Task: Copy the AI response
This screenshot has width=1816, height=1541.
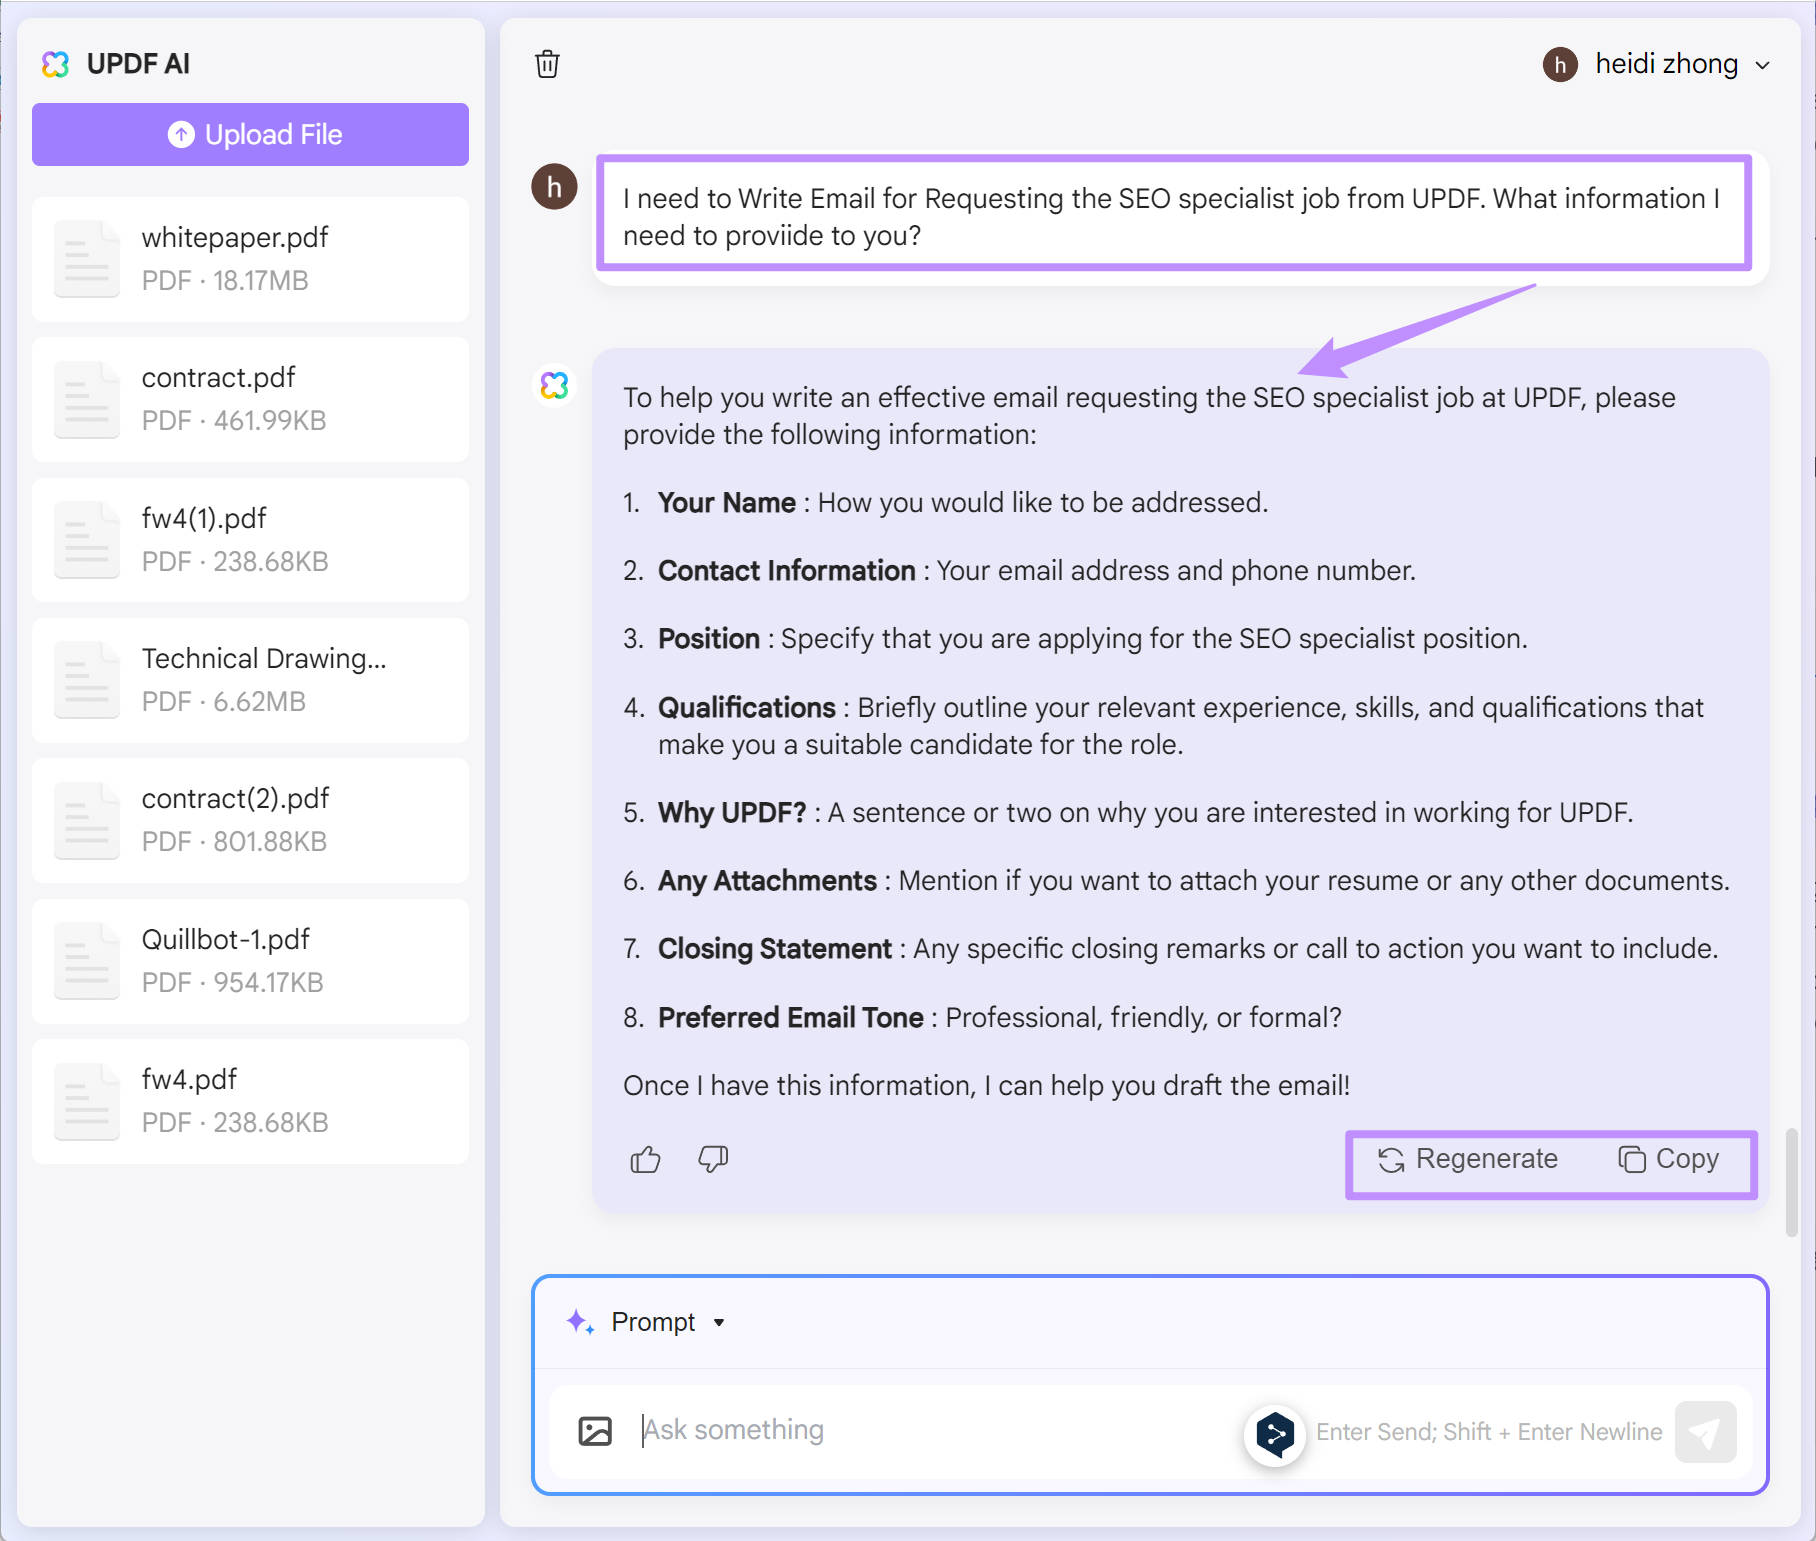Action: 1671,1159
